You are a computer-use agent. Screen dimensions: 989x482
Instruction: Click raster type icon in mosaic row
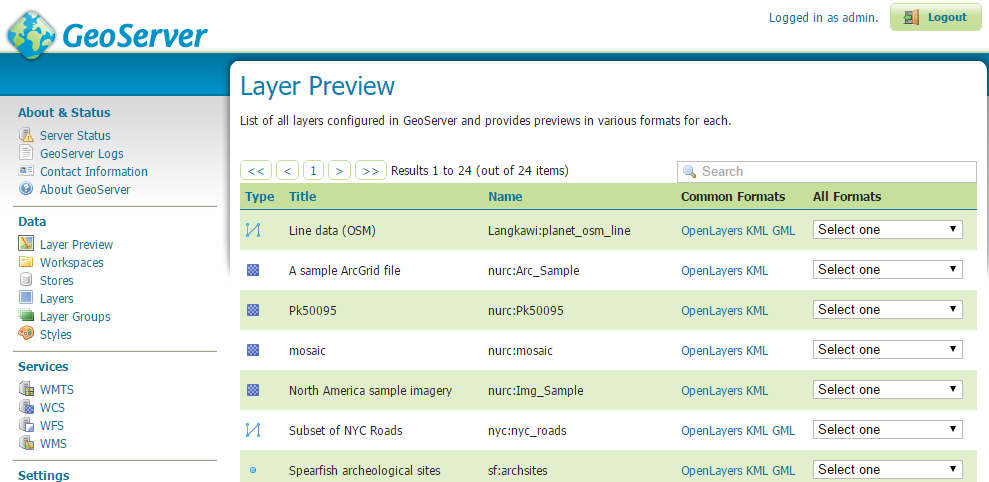pos(253,350)
